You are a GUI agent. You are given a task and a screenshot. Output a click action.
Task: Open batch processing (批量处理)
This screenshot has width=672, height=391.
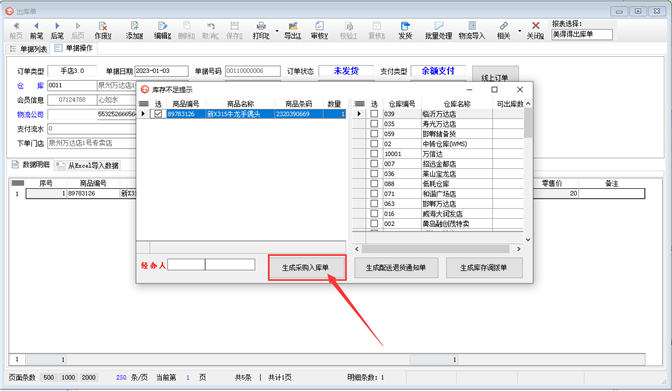(438, 30)
